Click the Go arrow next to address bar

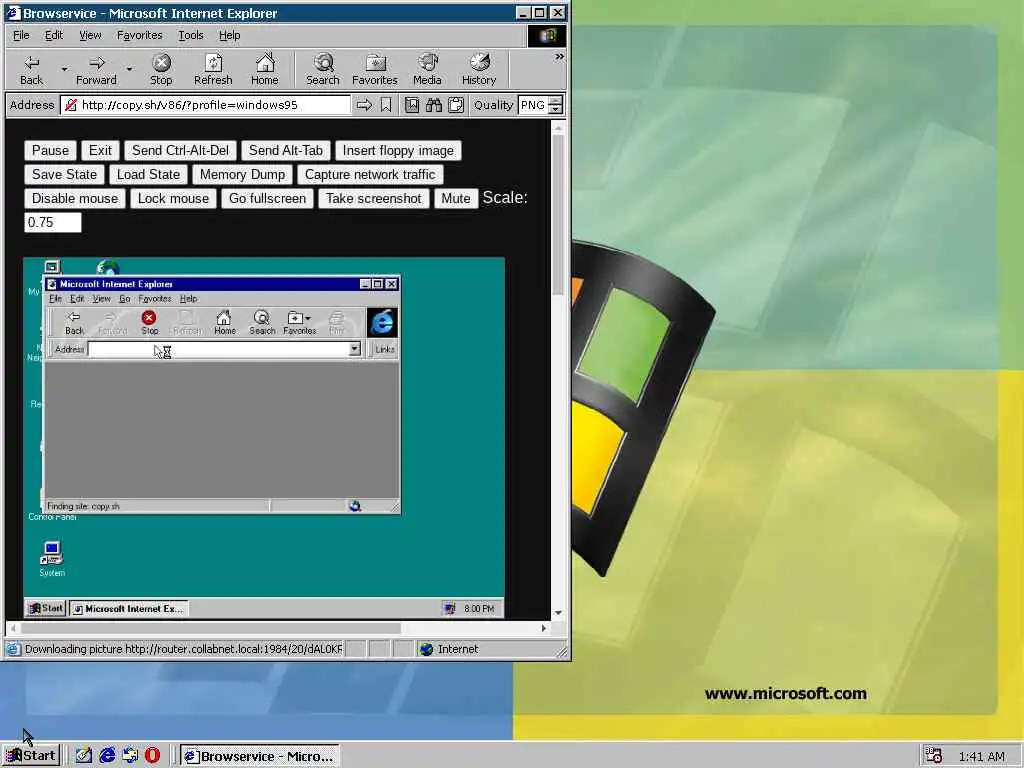tap(364, 104)
